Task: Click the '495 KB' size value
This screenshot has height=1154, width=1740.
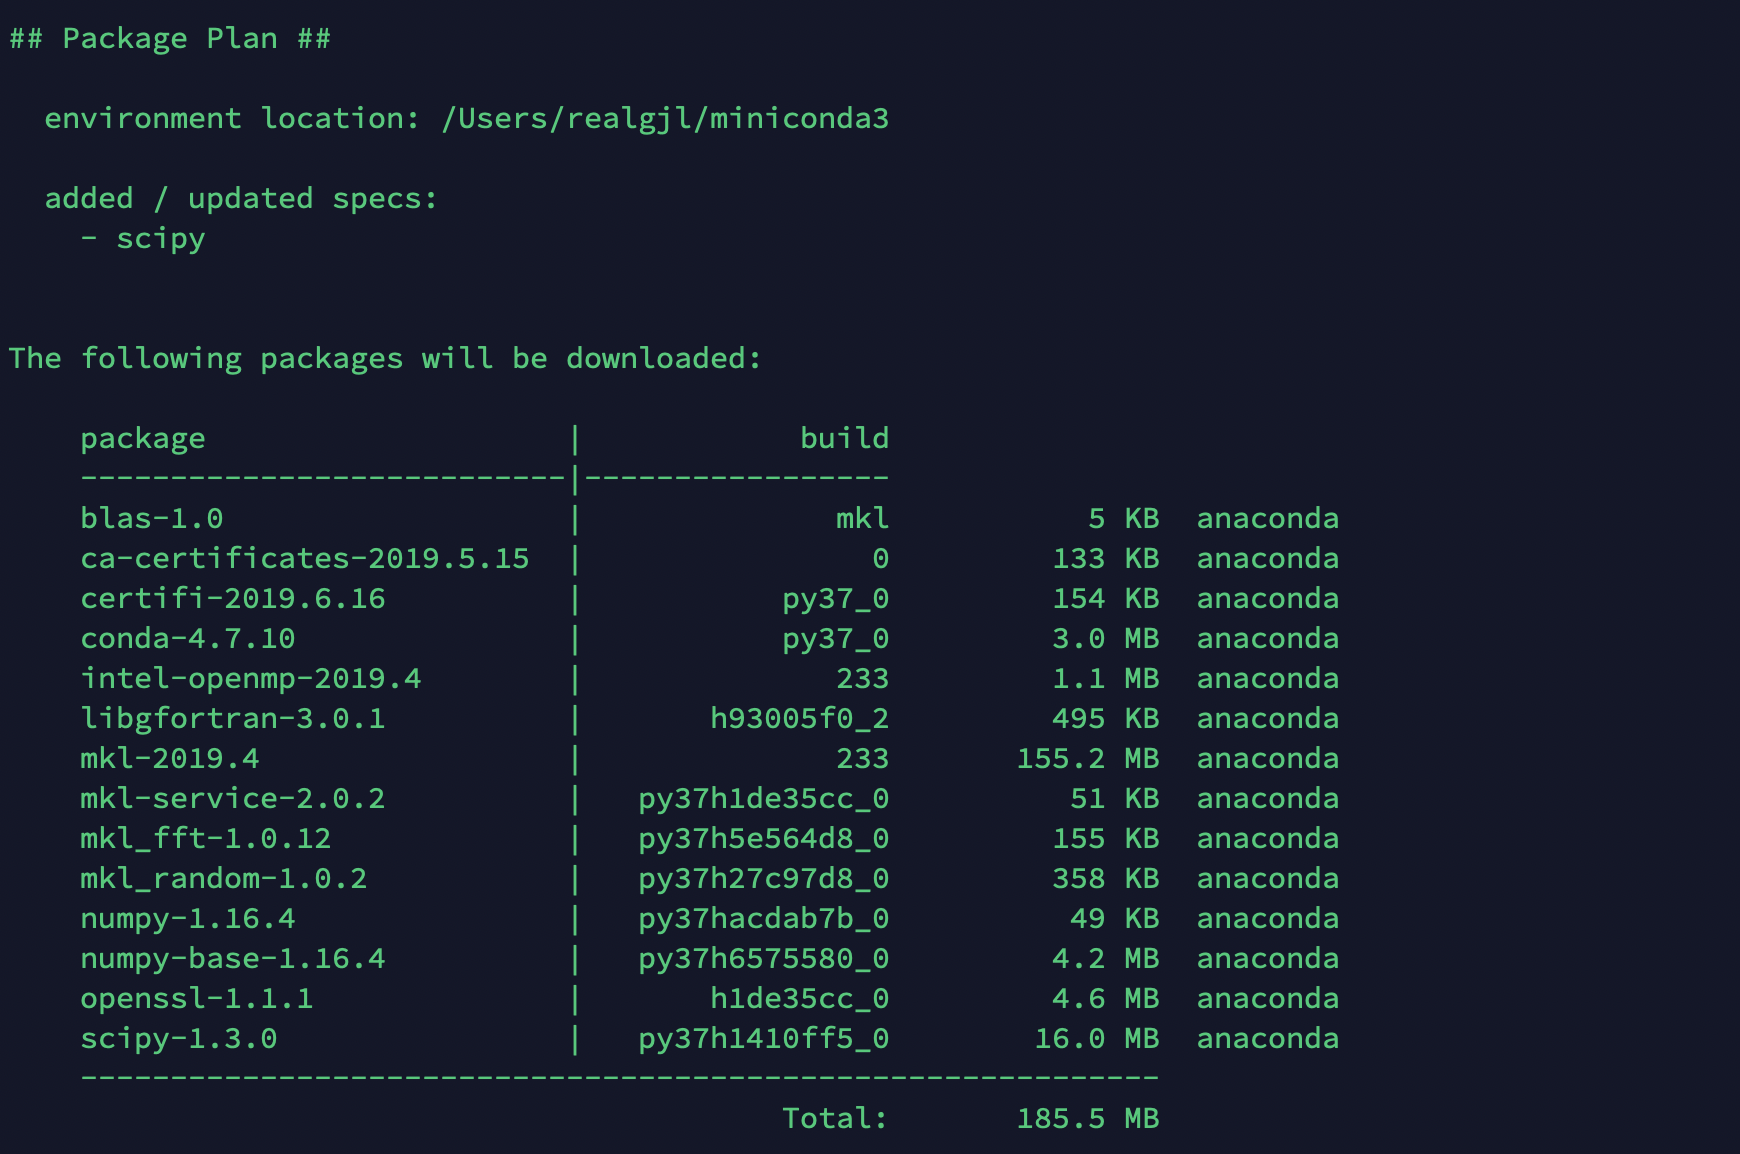Action: pos(1106,719)
